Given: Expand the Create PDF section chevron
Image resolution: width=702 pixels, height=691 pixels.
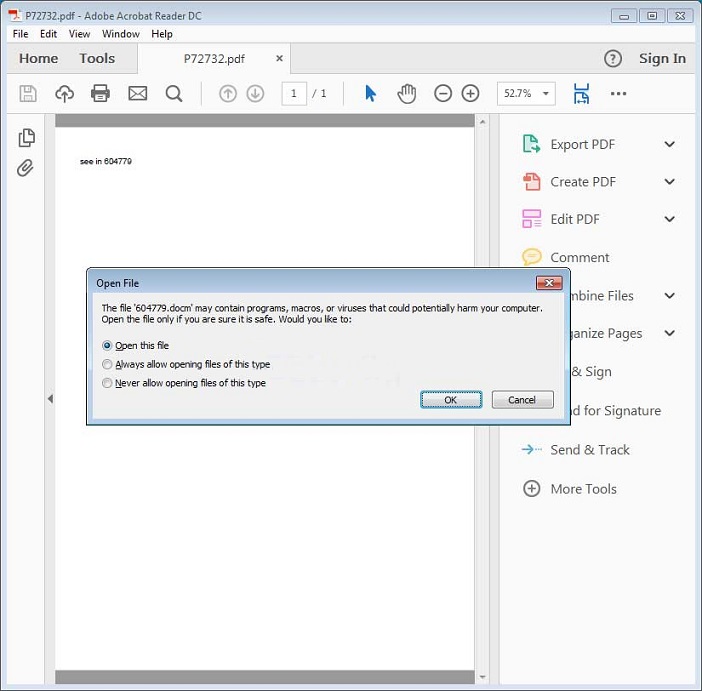Looking at the screenshot, I should (669, 182).
